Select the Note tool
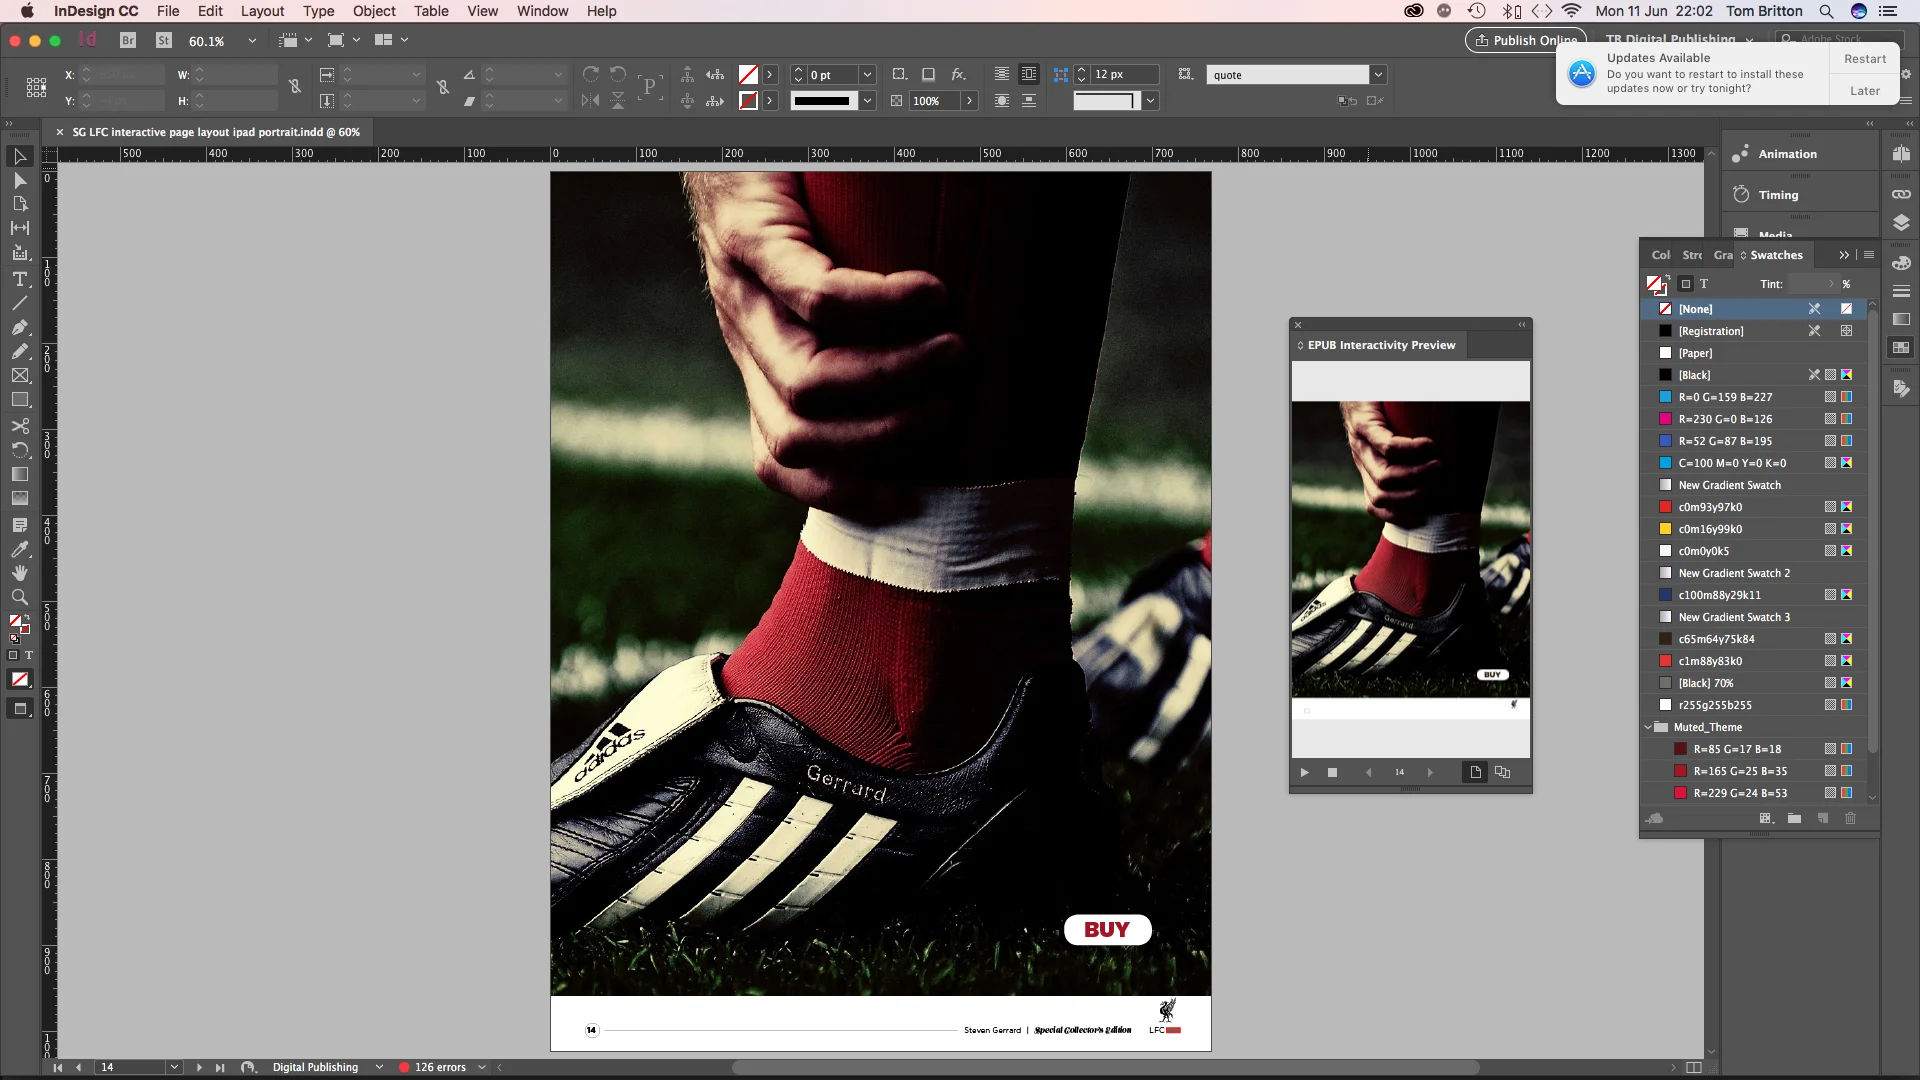Viewport: 1920px width, 1080px height. tap(19, 525)
